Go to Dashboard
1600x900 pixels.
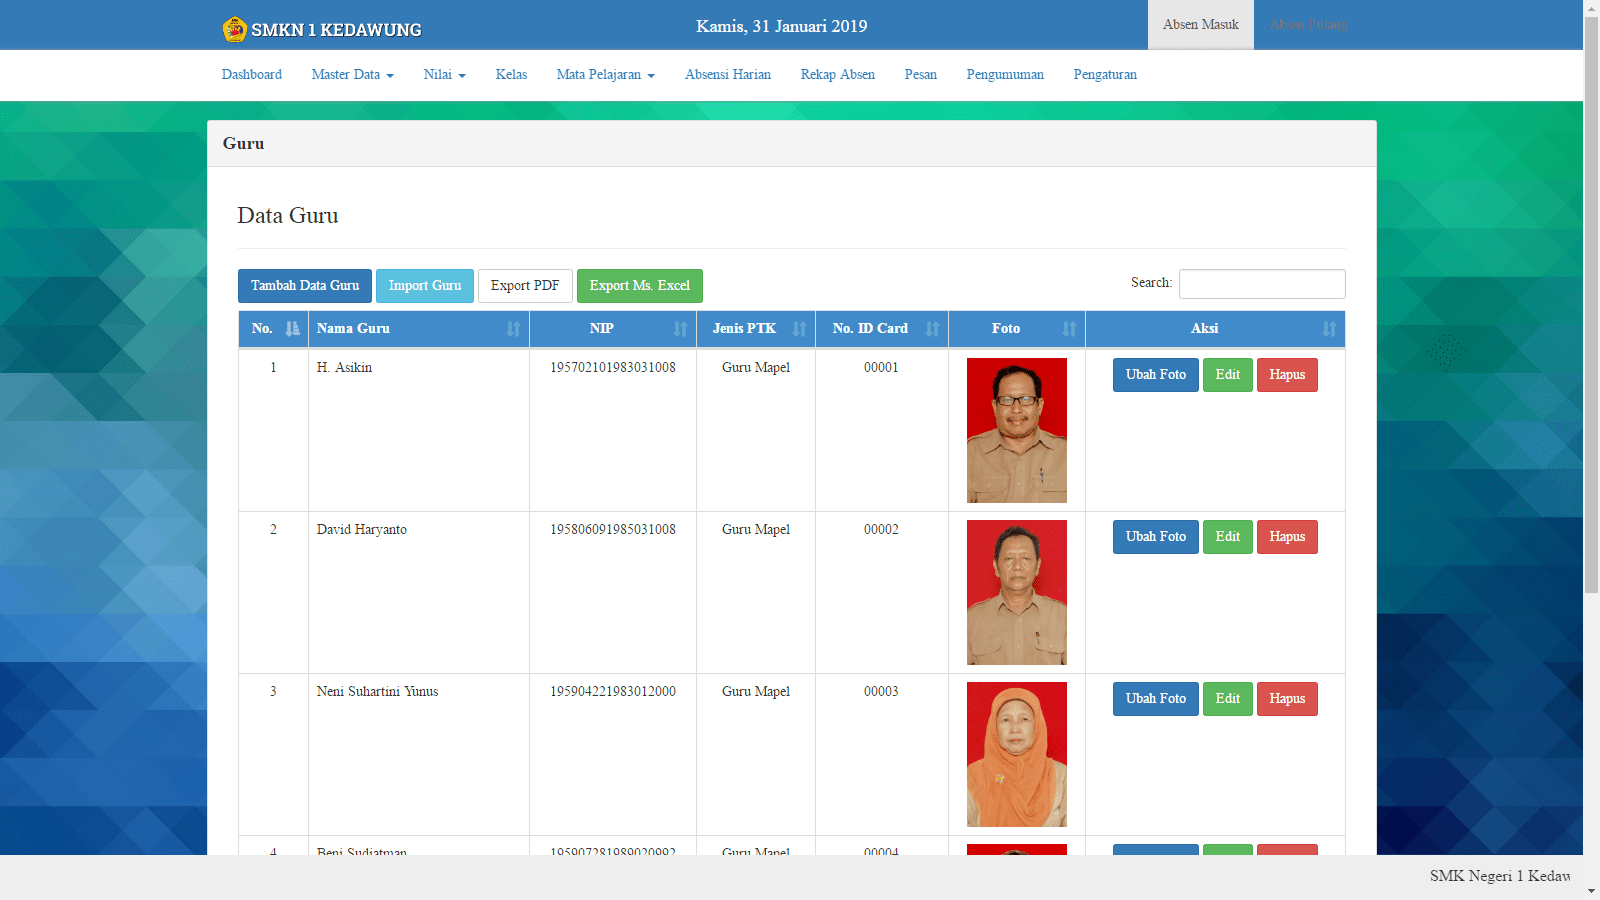pos(252,75)
